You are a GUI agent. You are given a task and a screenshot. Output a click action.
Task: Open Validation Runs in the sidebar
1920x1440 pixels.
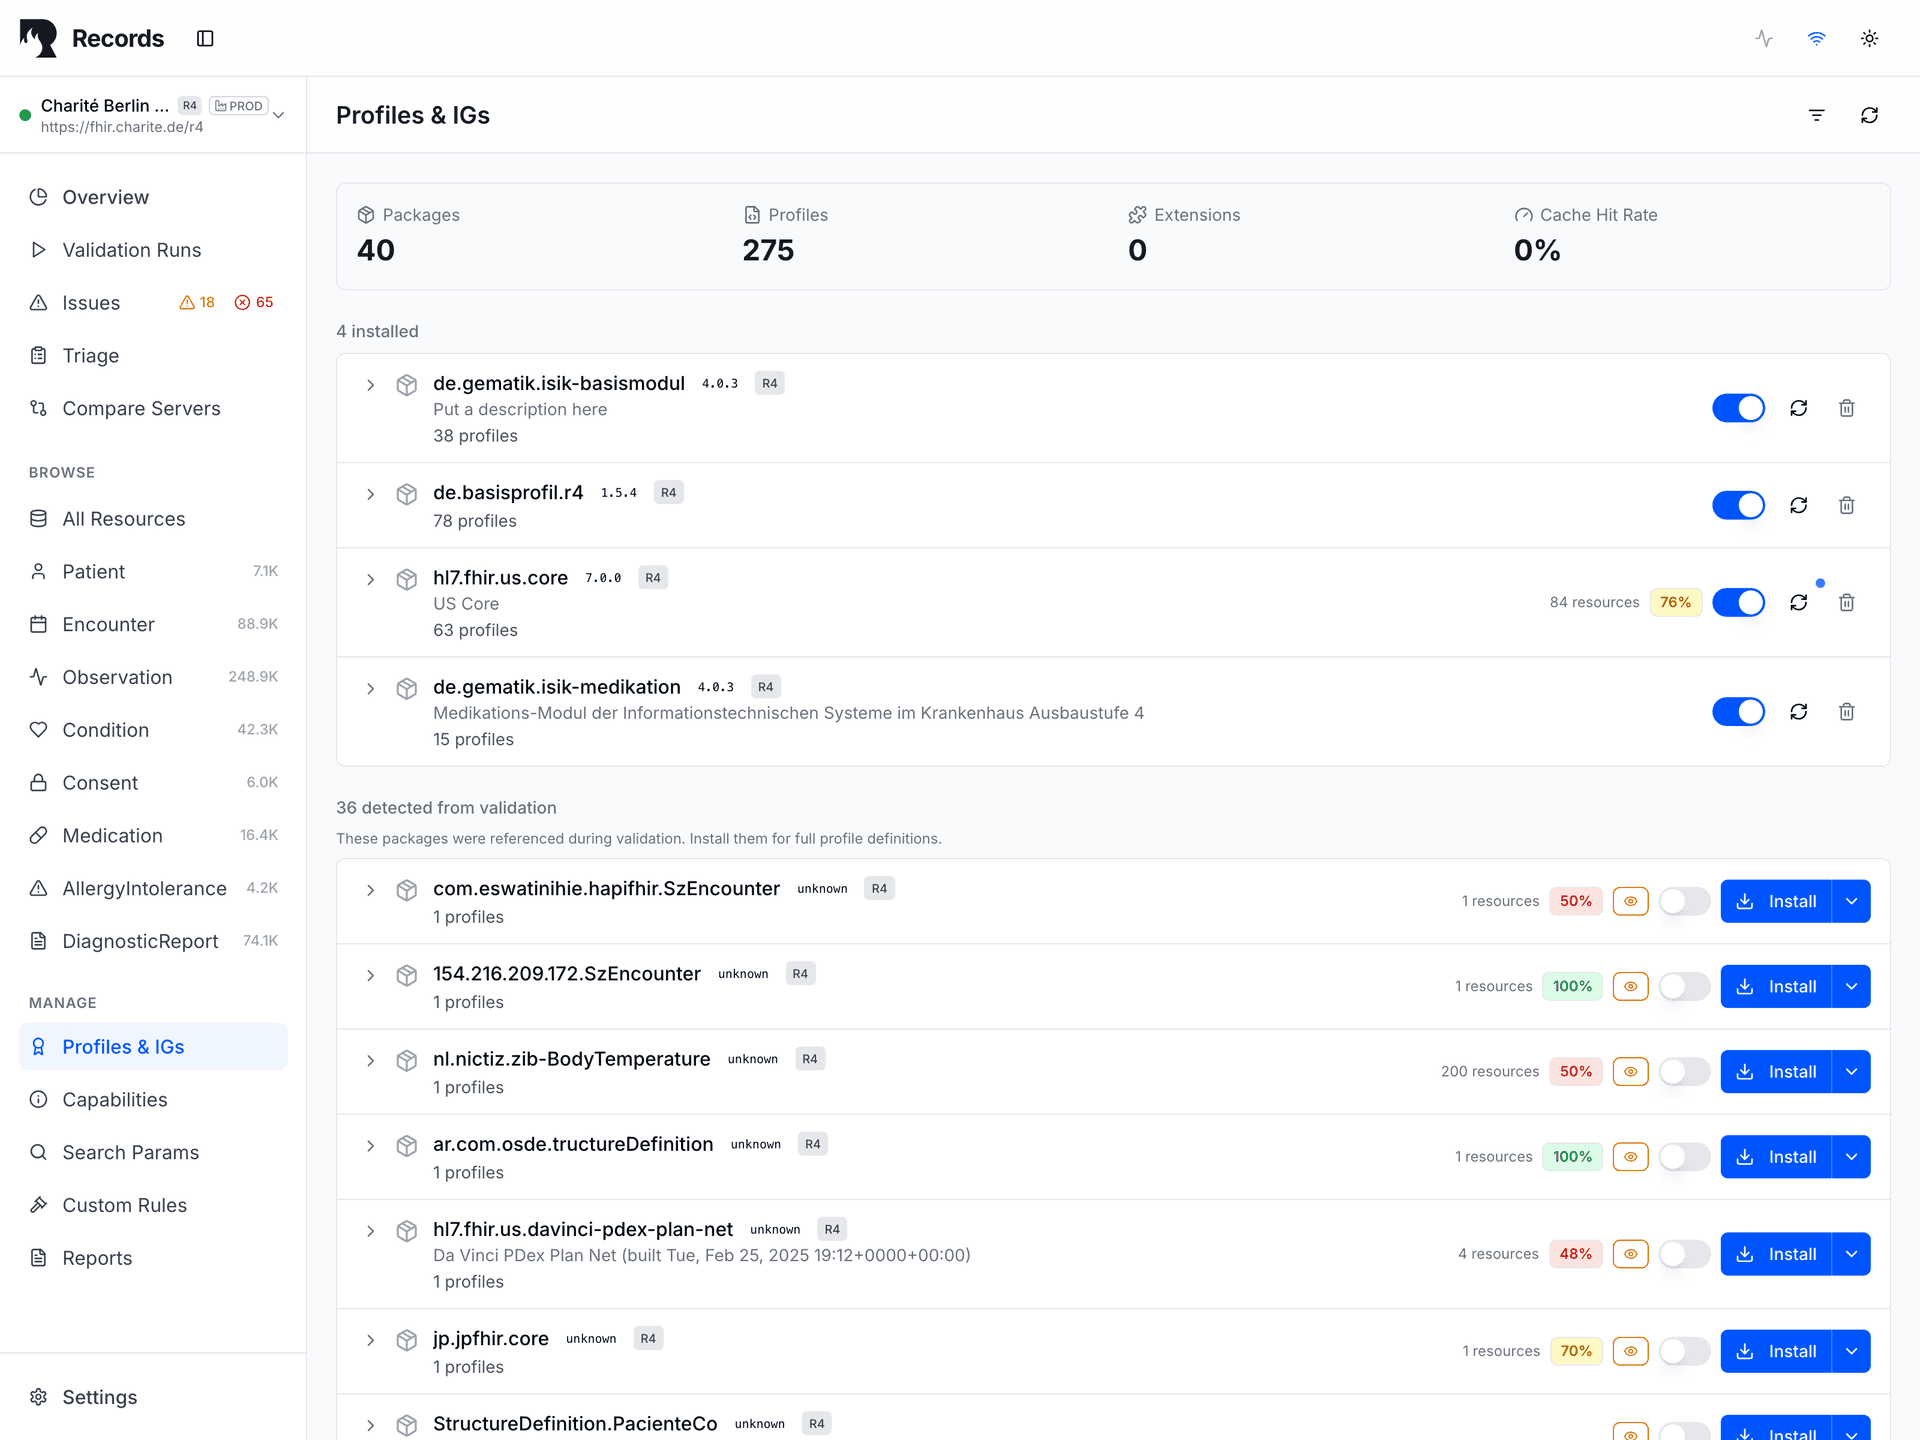pyautogui.click(x=153, y=250)
